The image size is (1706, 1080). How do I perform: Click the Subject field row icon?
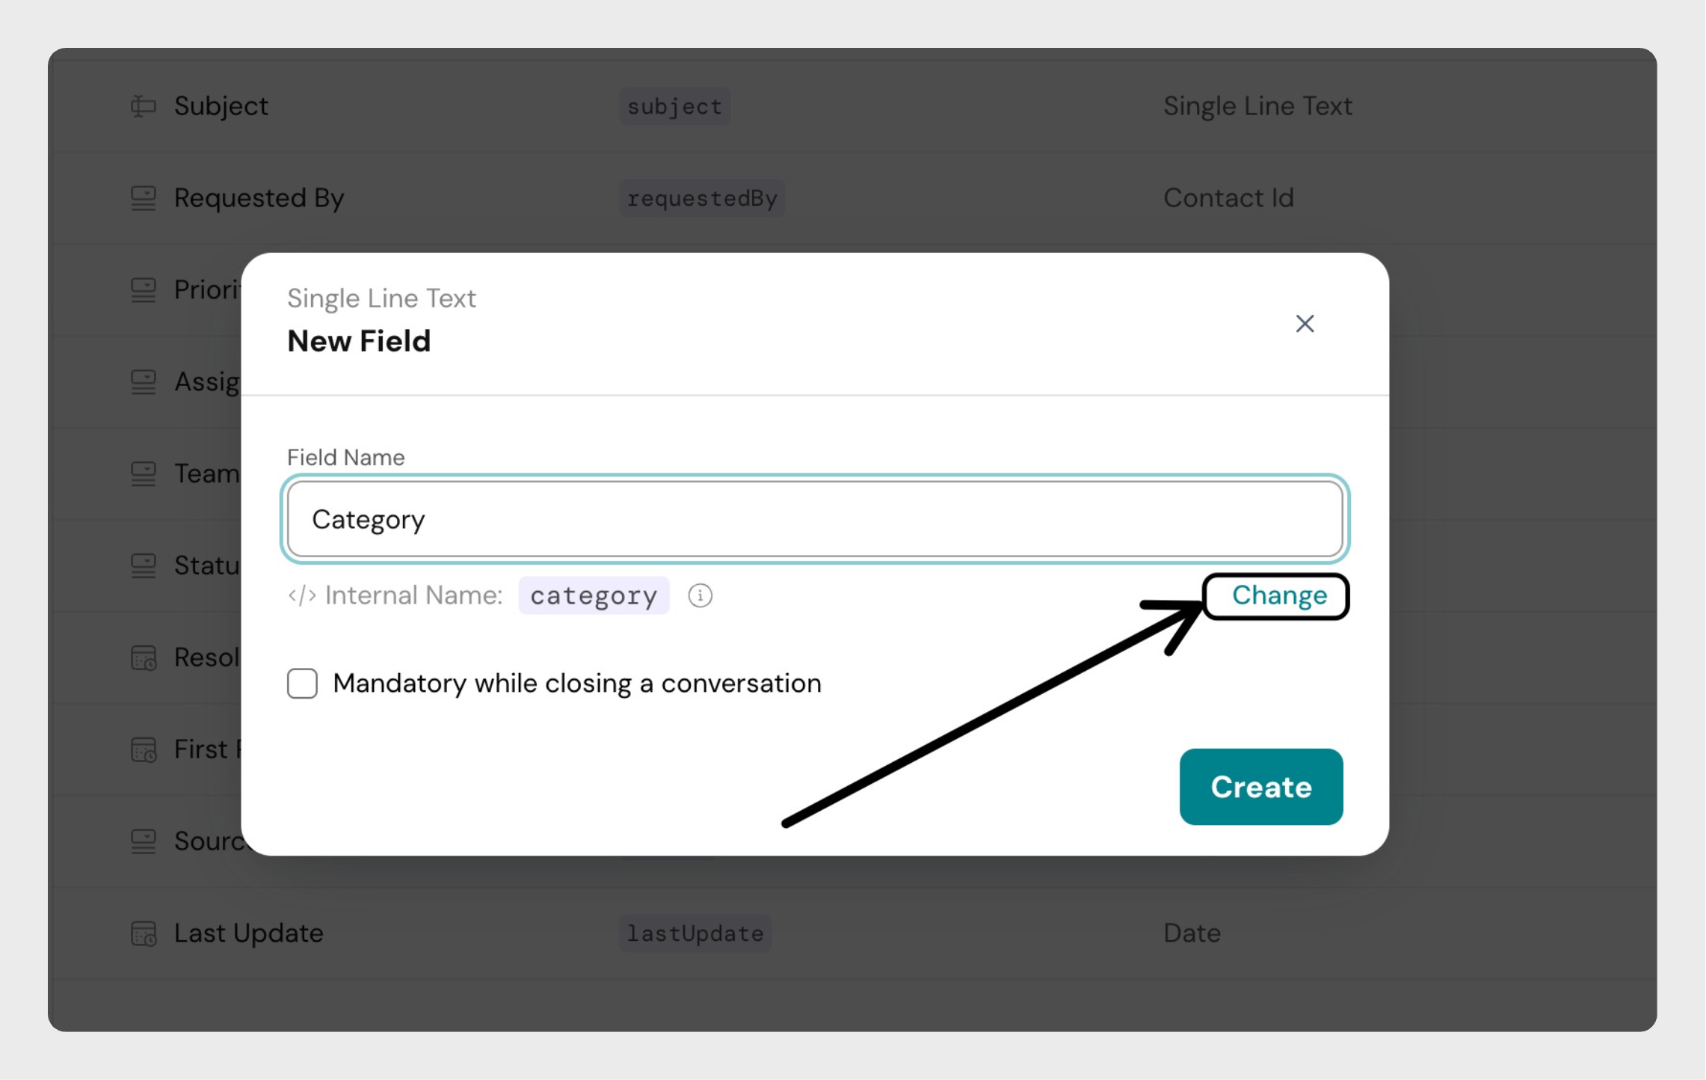(x=144, y=106)
